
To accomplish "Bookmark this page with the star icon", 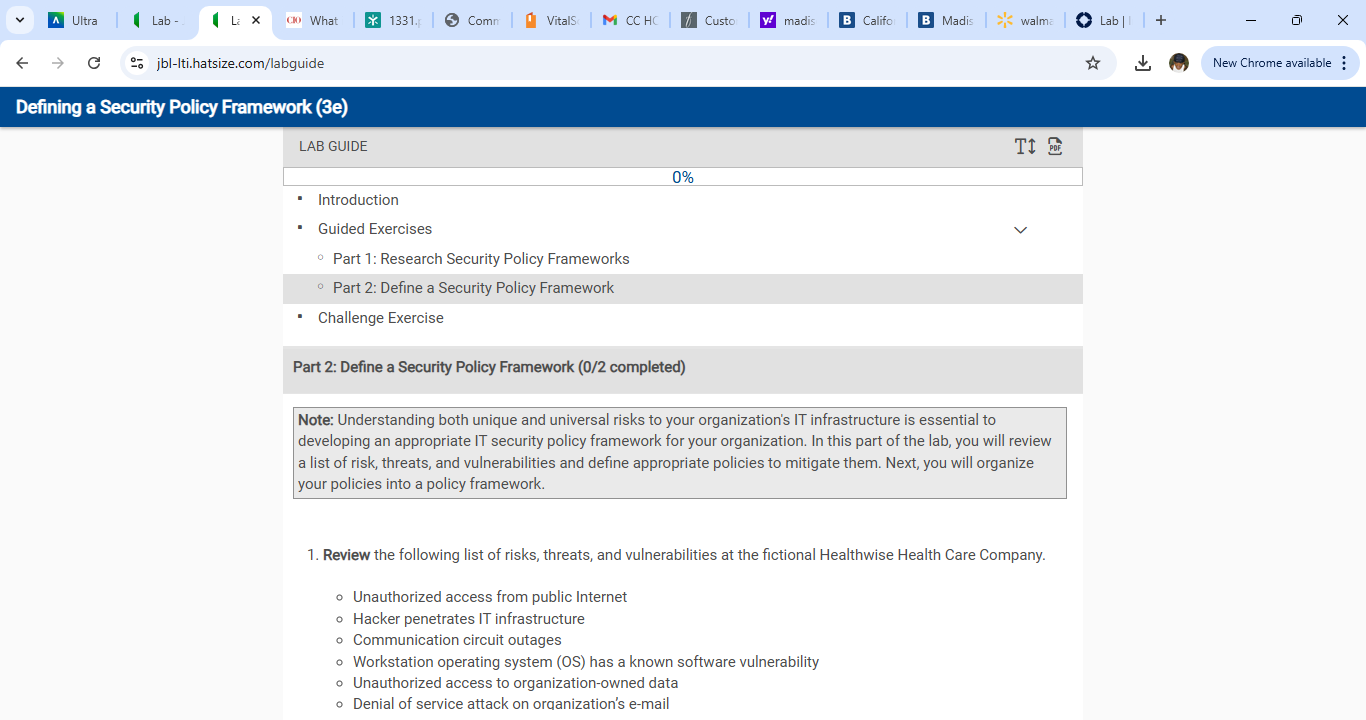I will pyautogui.click(x=1093, y=63).
